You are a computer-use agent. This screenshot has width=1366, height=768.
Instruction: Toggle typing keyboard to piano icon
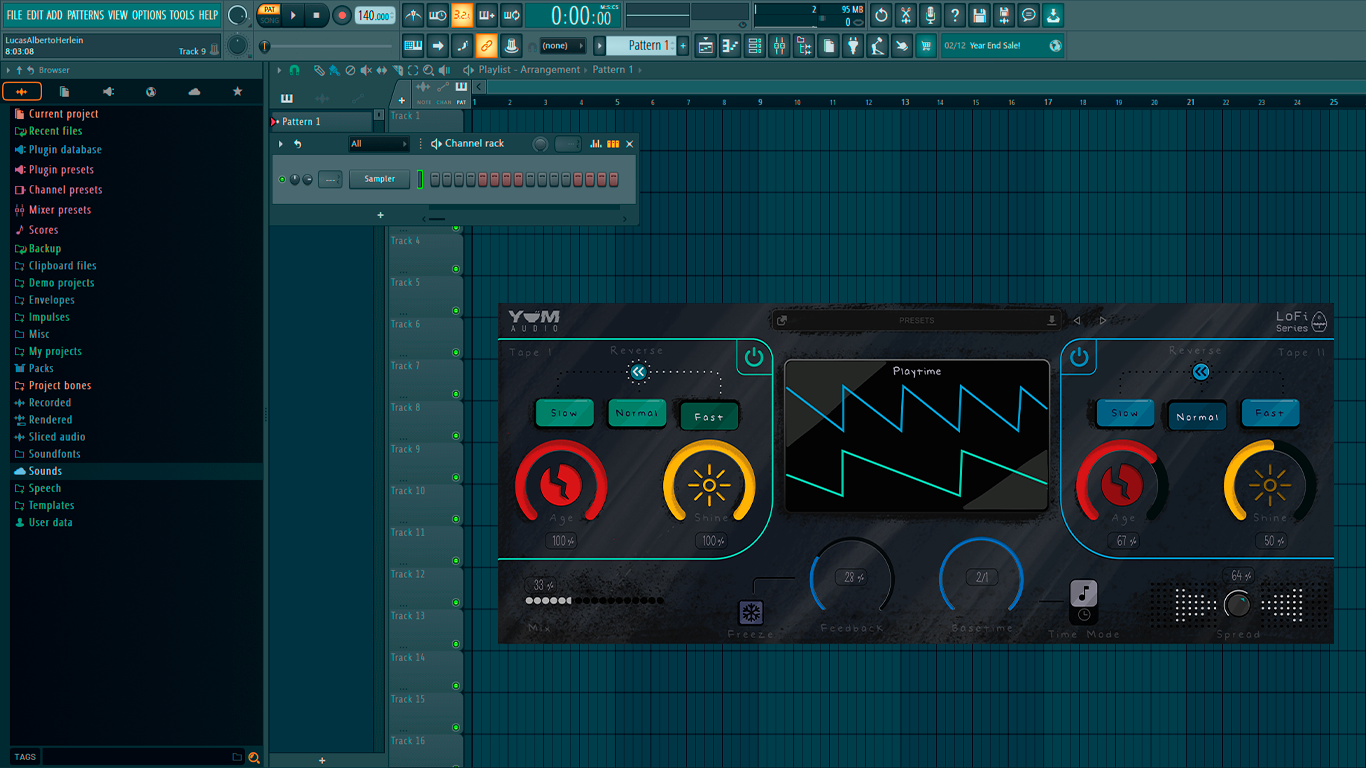[x=413, y=45]
